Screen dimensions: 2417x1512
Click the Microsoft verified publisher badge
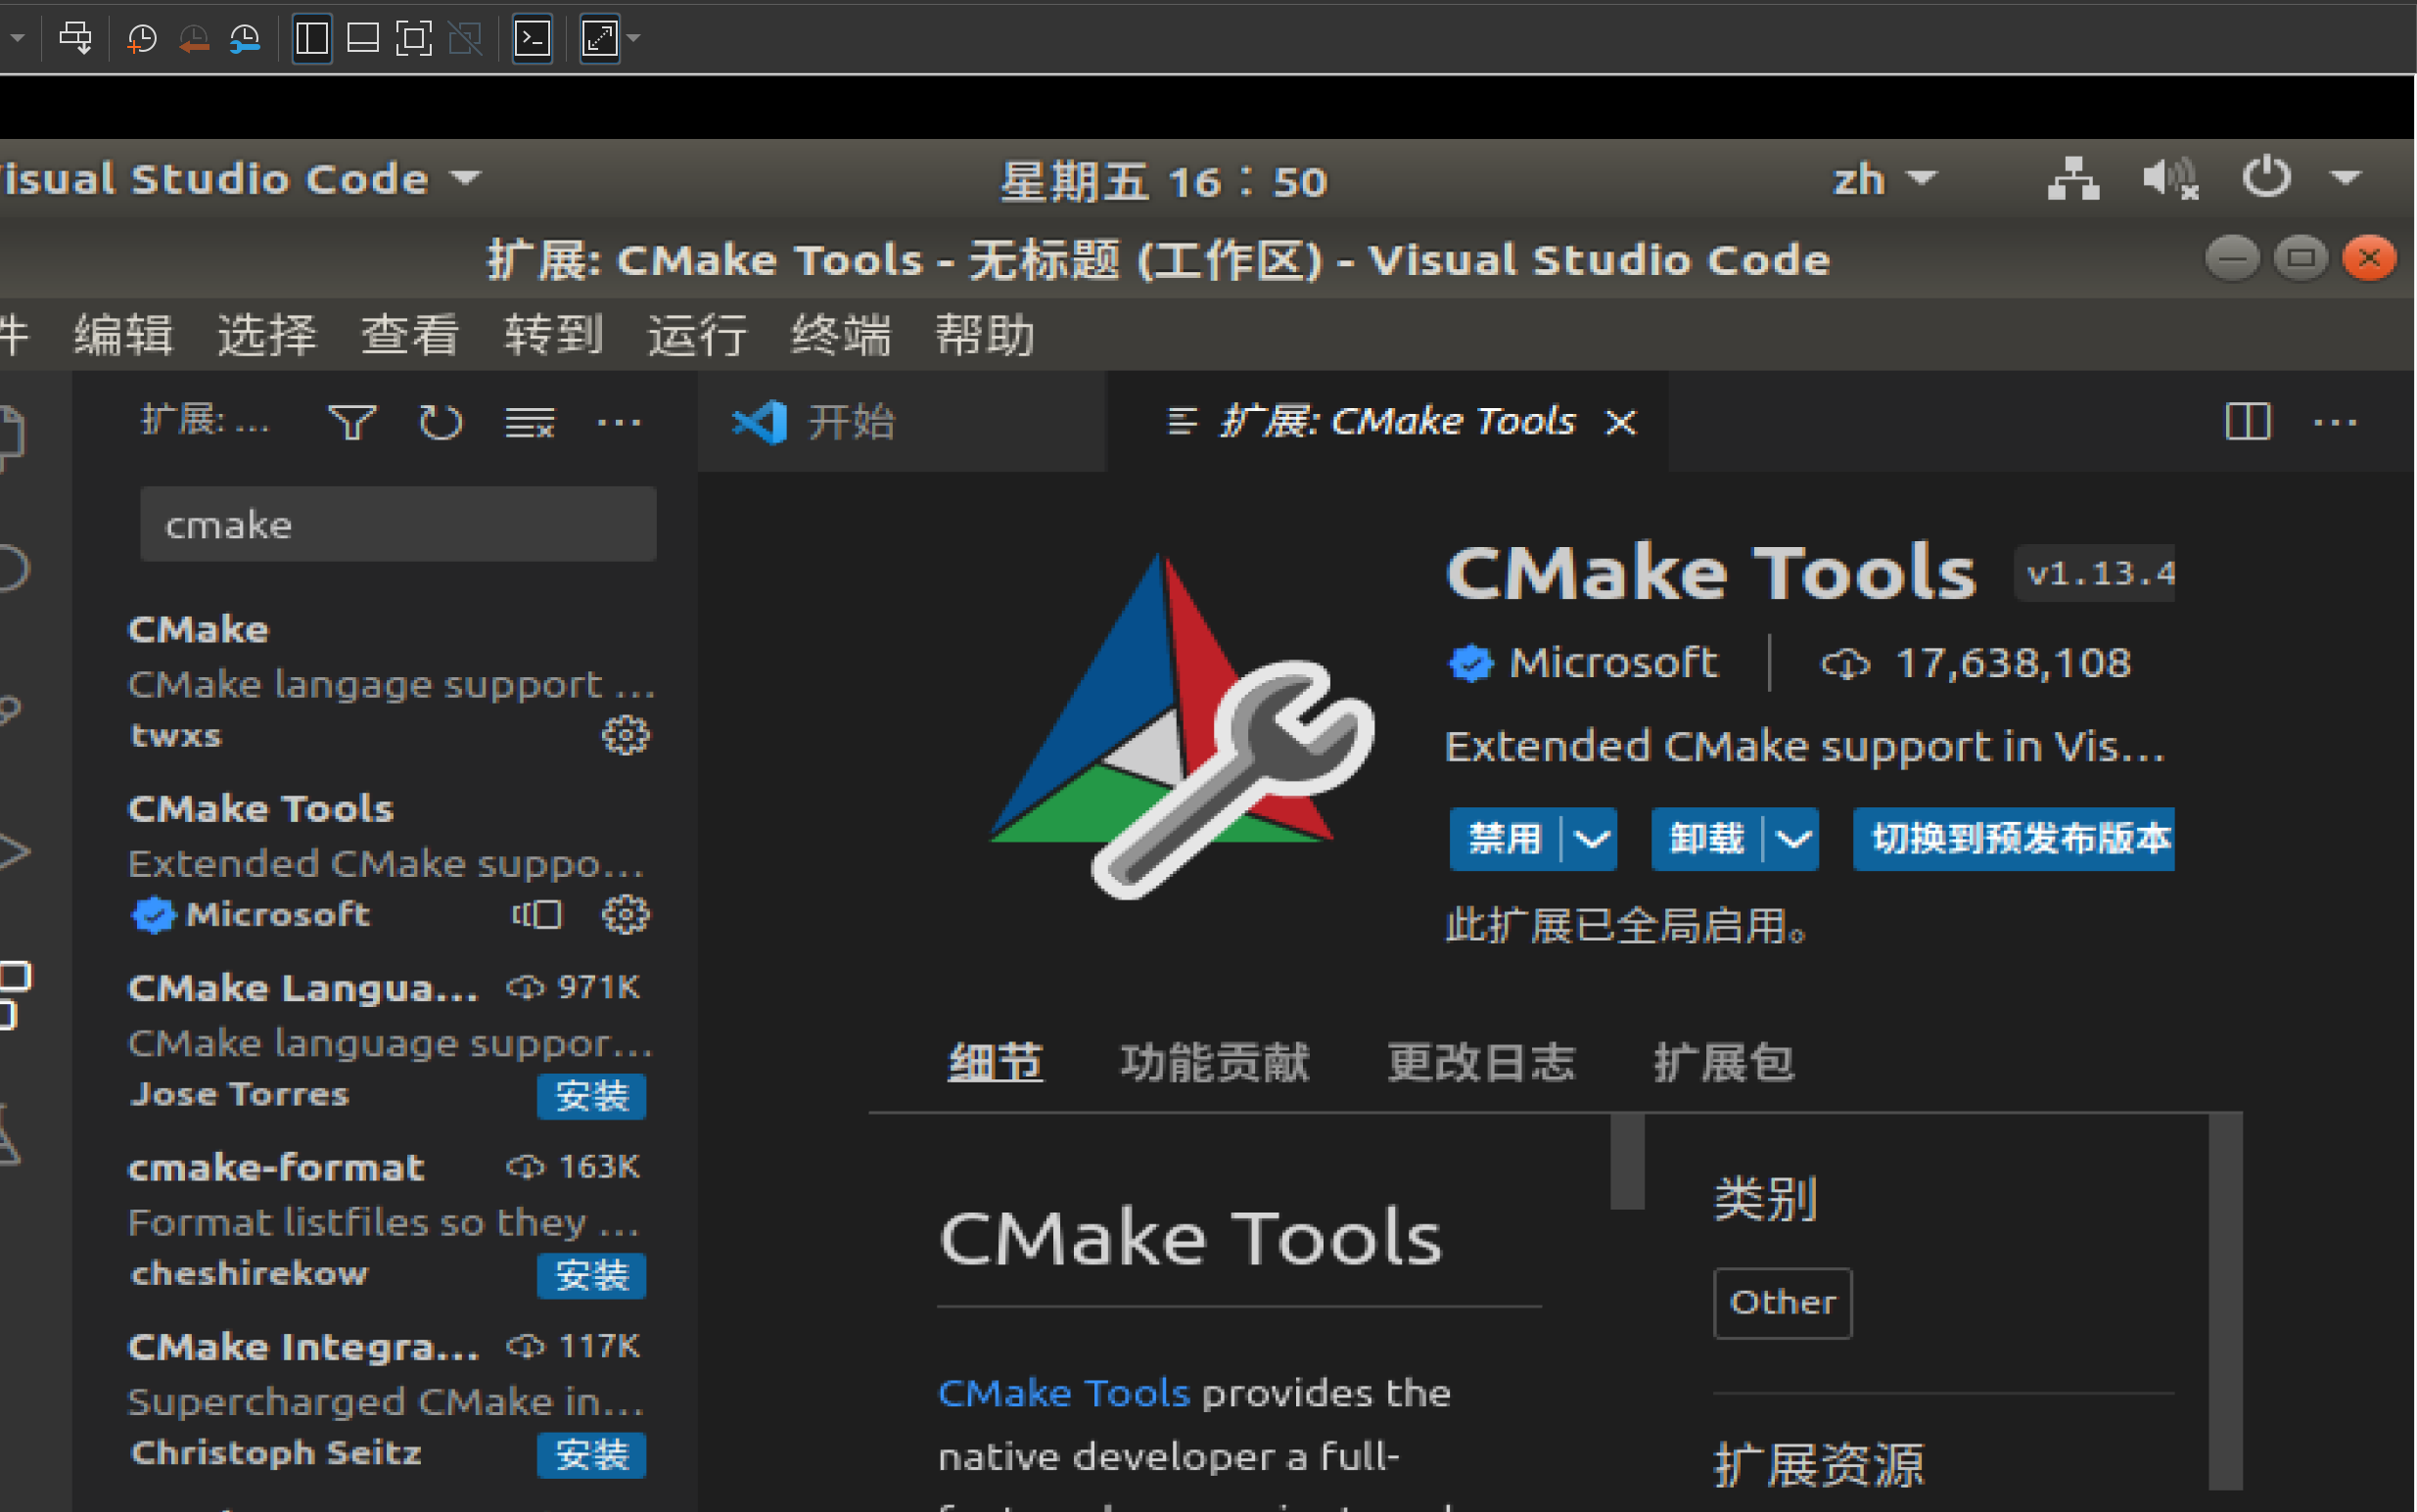(1471, 663)
